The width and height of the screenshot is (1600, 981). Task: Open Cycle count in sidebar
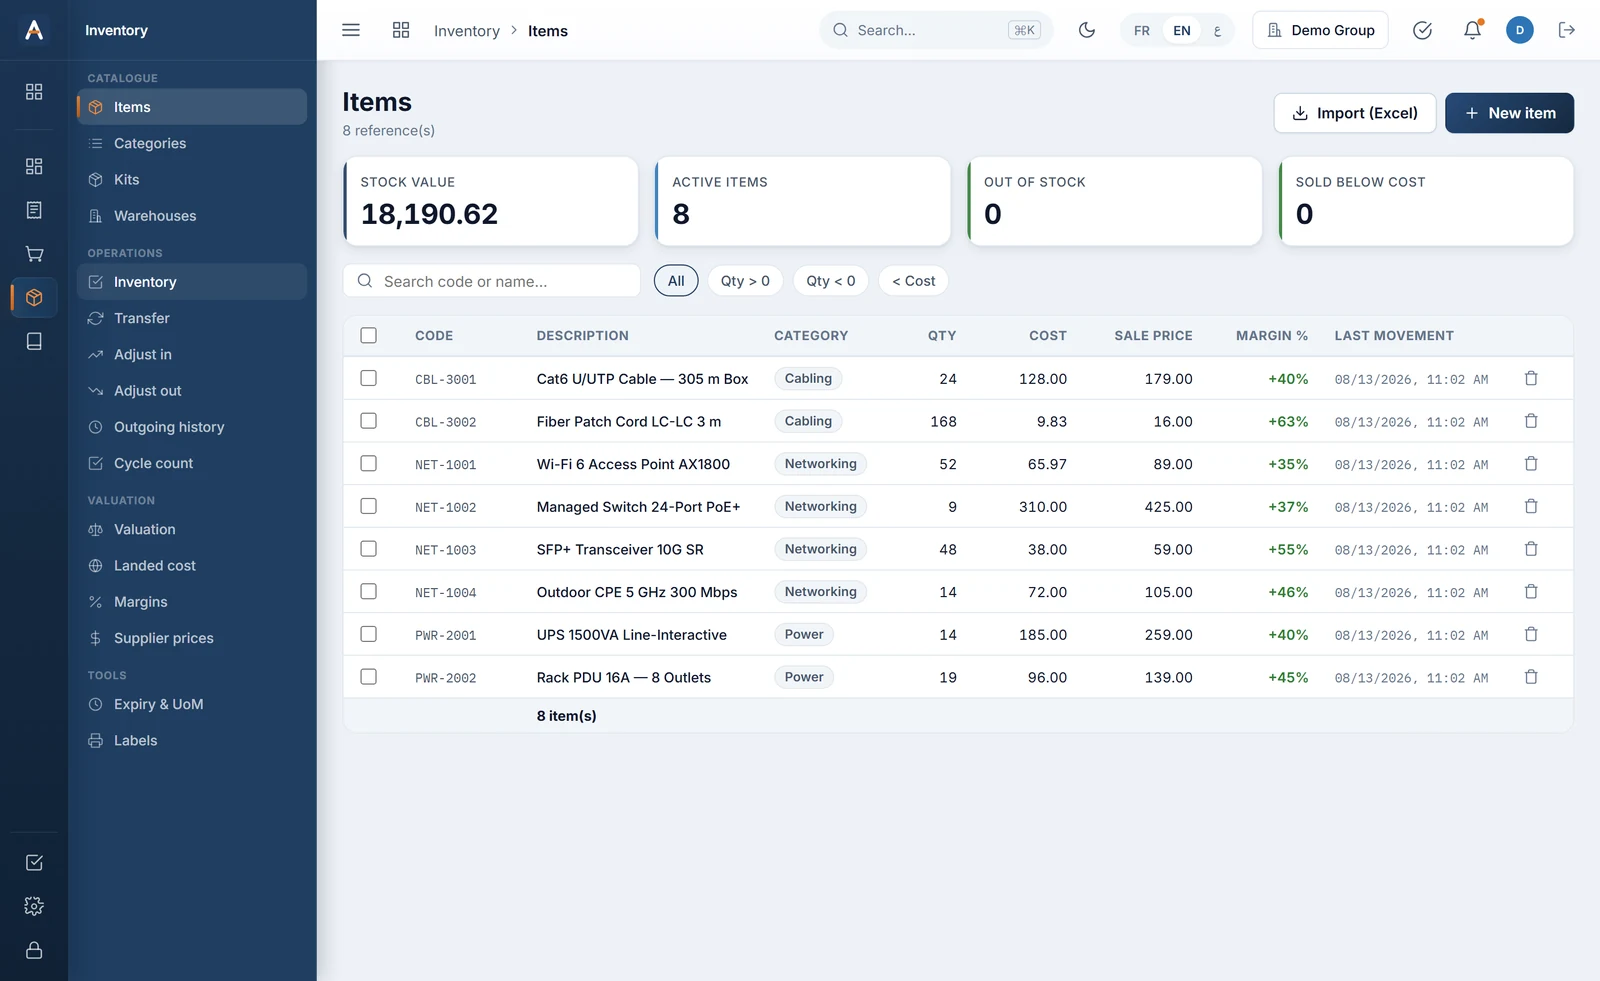(x=192, y=463)
